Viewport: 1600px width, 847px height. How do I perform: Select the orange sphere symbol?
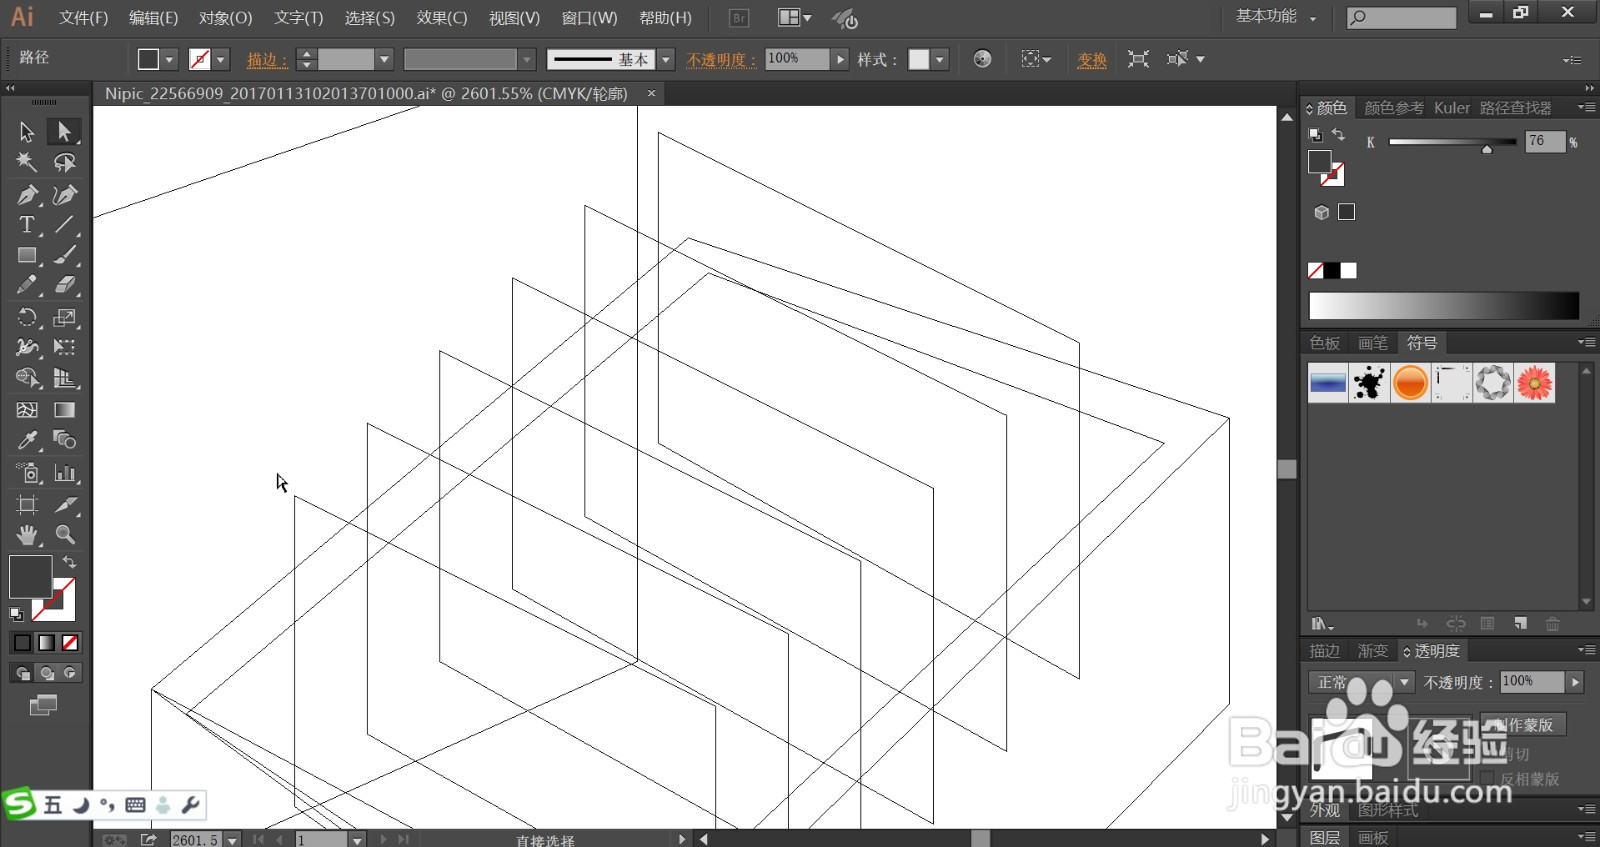(x=1410, y=382)
